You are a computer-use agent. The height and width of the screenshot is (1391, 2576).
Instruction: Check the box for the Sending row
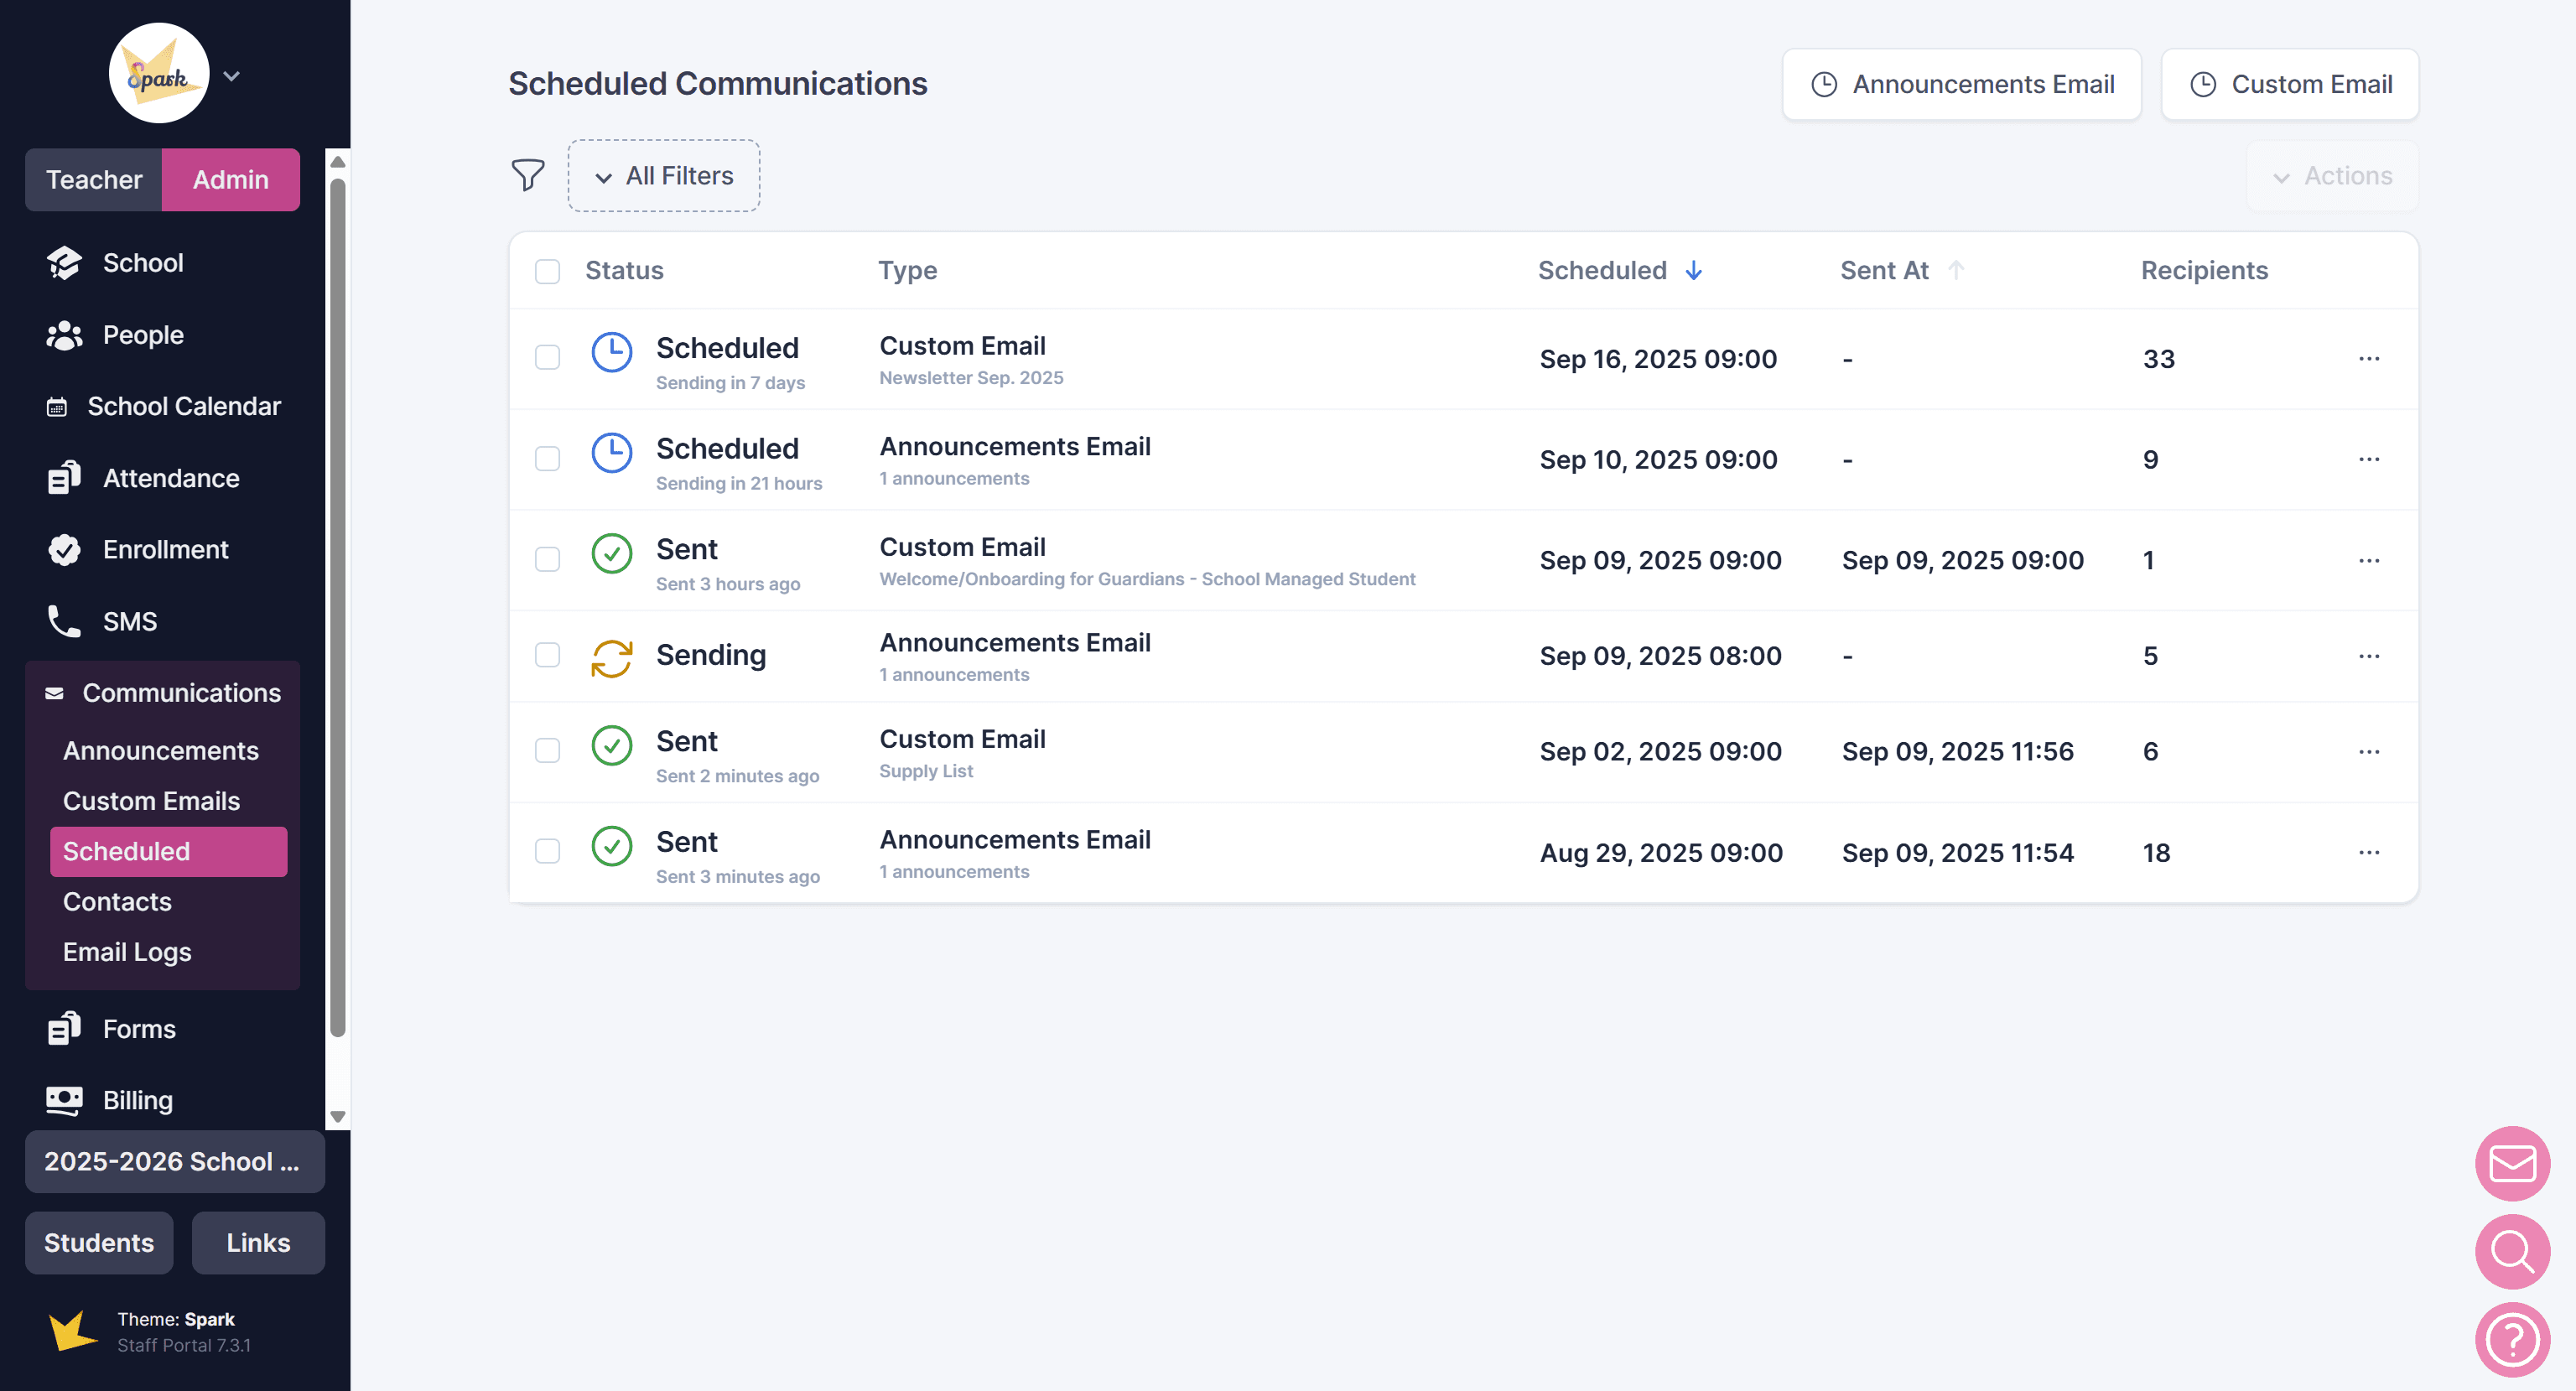click(x=547, y=655)
